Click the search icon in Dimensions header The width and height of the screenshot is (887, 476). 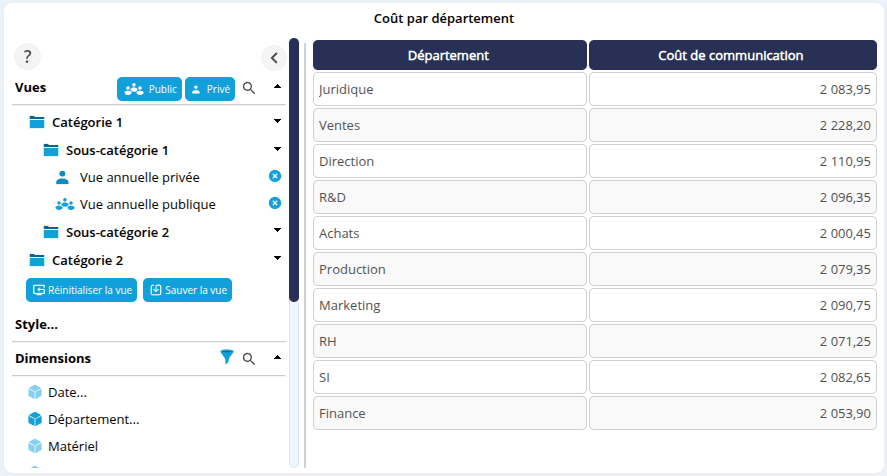click(x=249, y=357)
